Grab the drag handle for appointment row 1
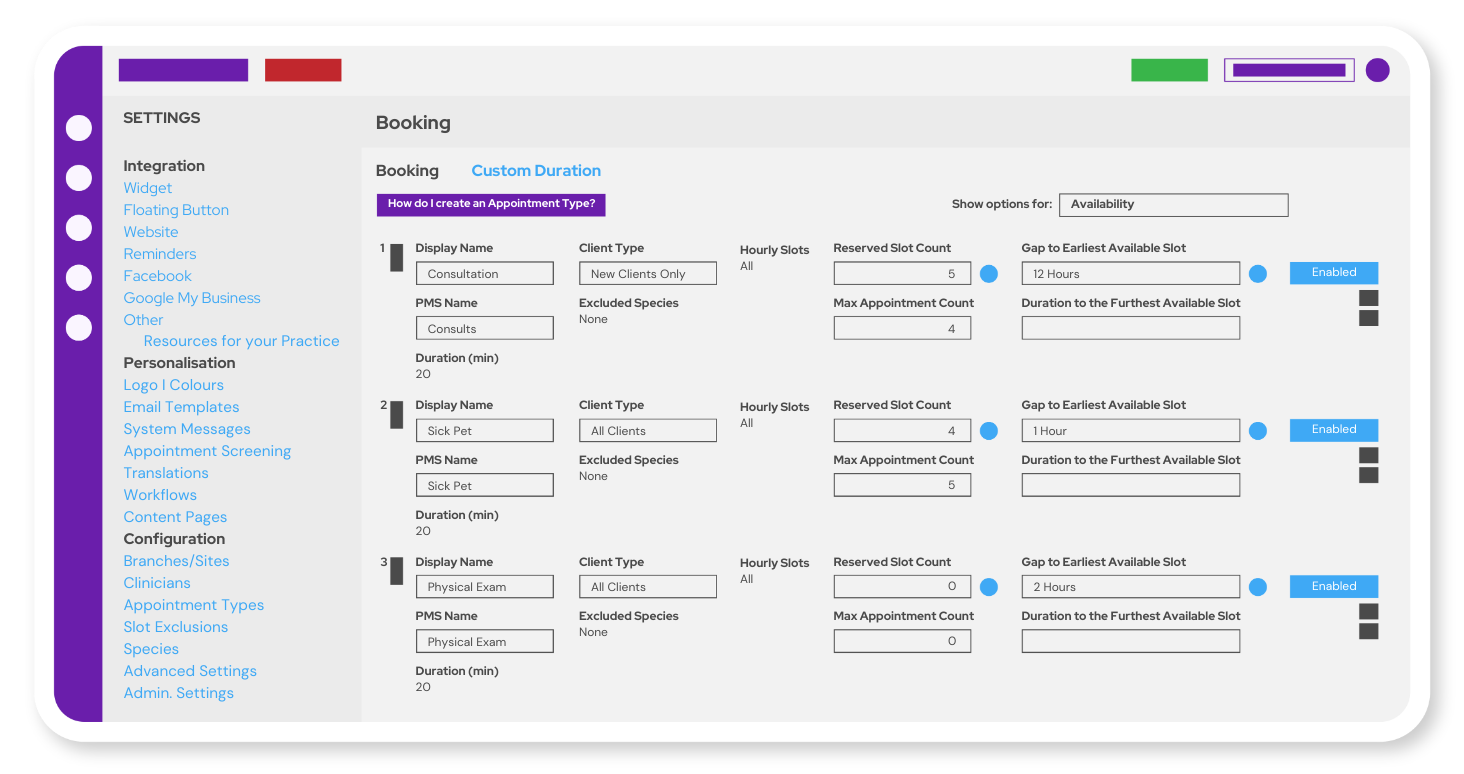Viewport: 1464px width, 774px height. point(396,258)
